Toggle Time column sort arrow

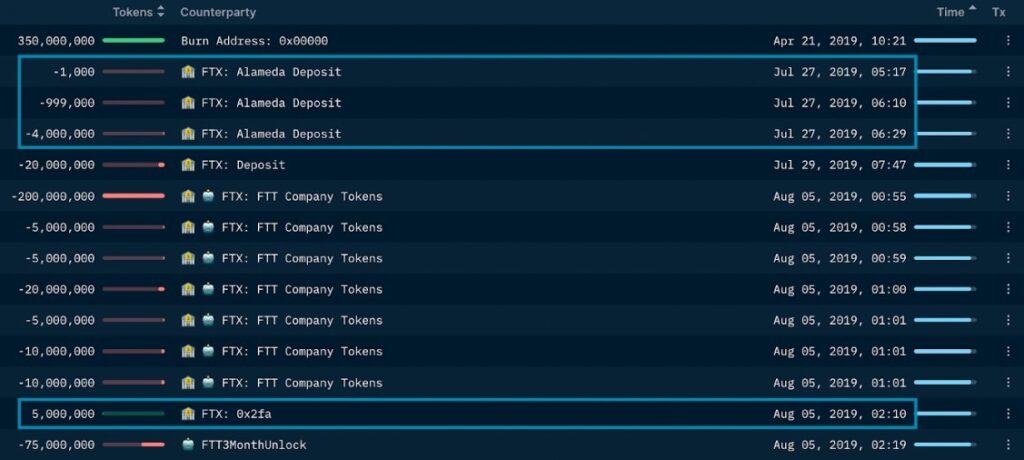[972, 12]
